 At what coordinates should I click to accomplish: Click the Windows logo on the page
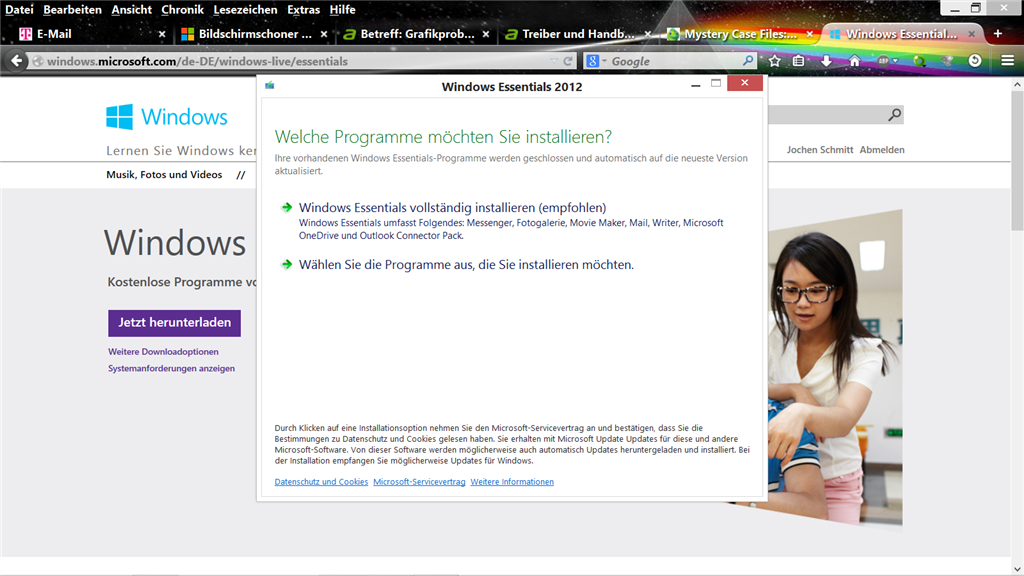(x=167, y=117)
